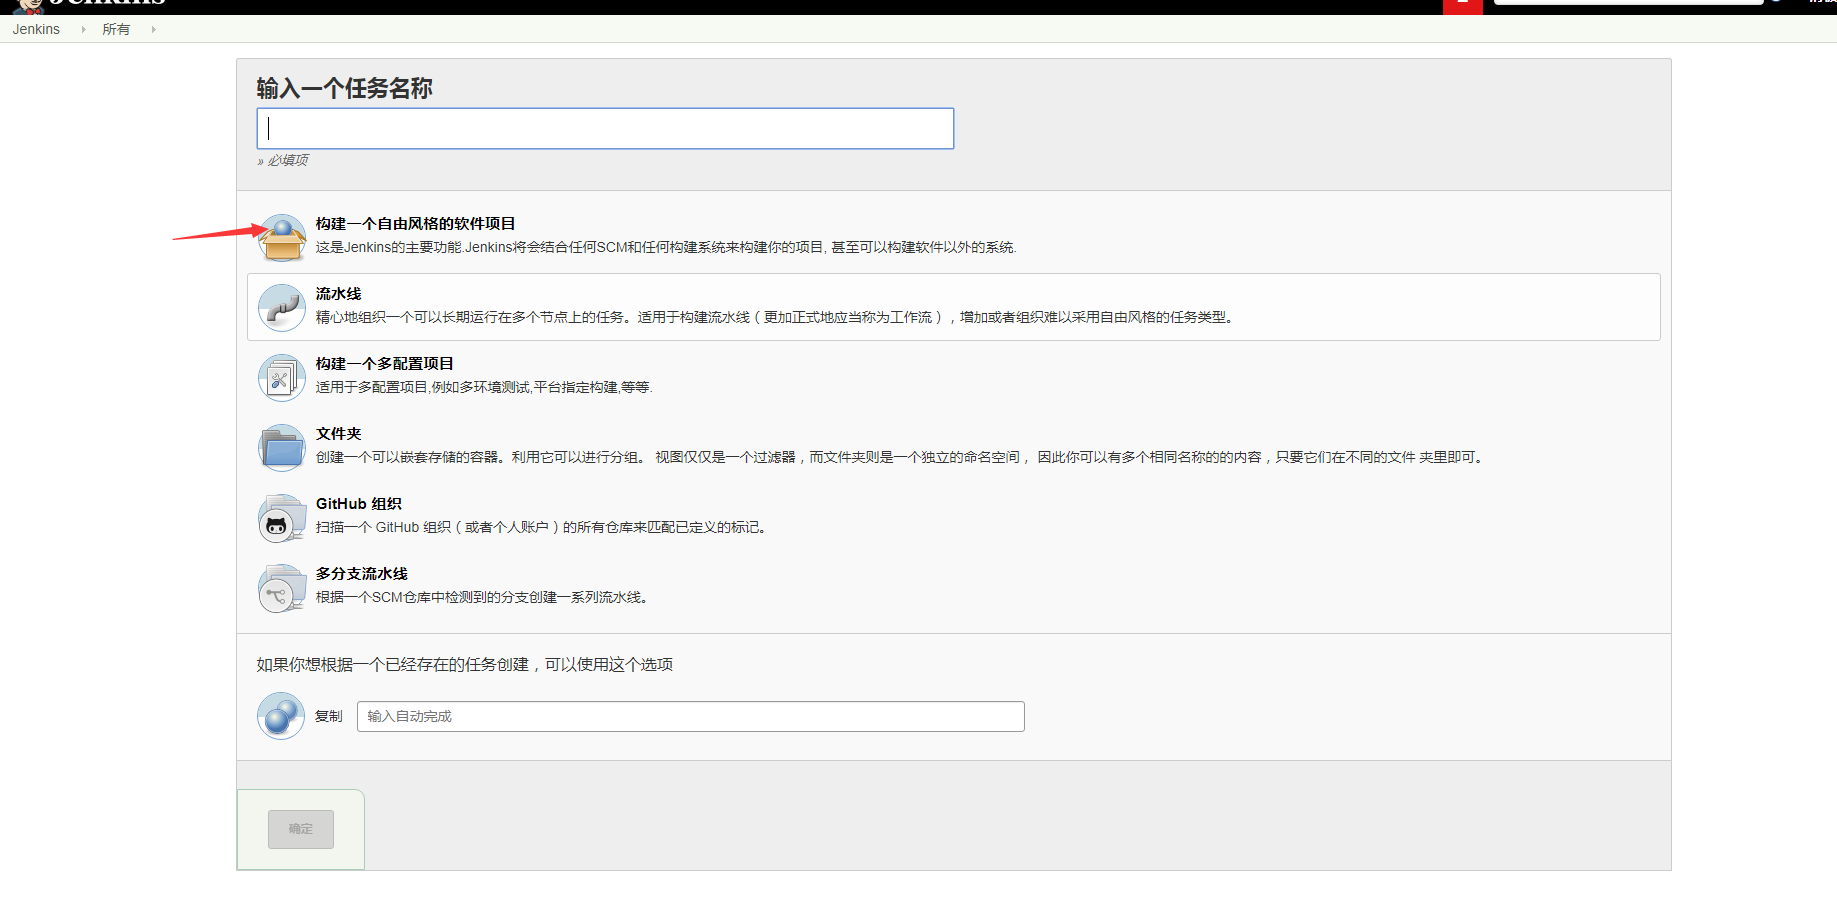Image resolution: width=1837 pixels, height=920 pixels.
Task: Expand the breadcrumb arrow after 所有
Action: pyautogui.click(x=153, y=29)
